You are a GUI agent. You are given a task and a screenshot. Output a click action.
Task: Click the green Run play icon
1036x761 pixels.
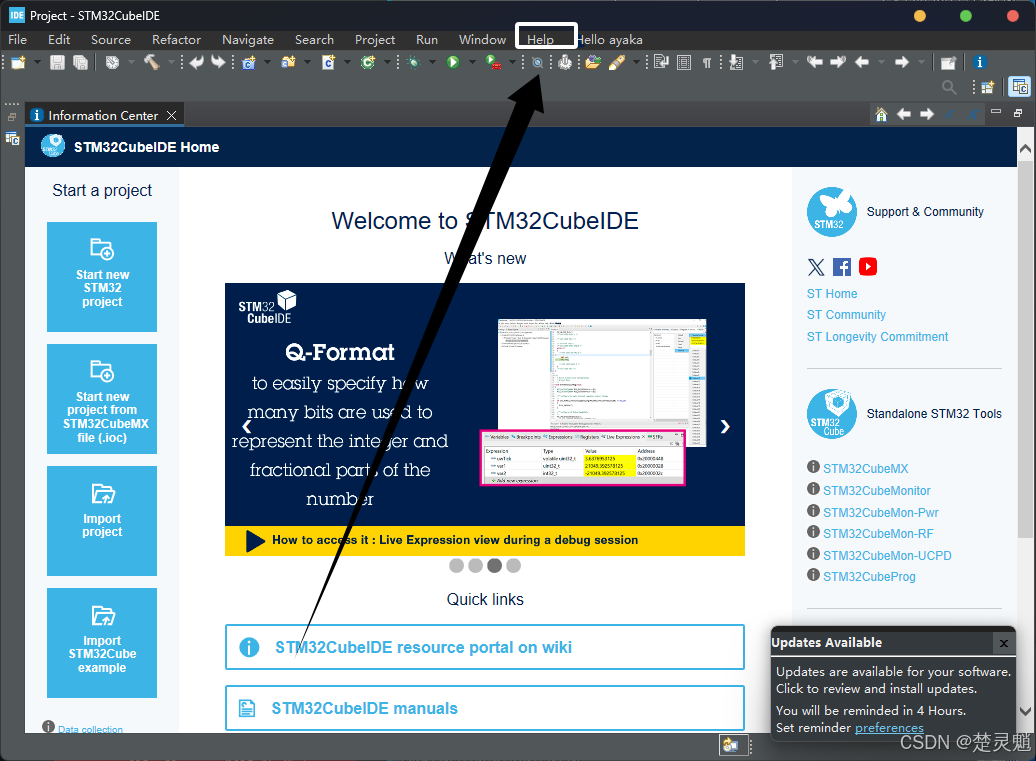[453, 62]
